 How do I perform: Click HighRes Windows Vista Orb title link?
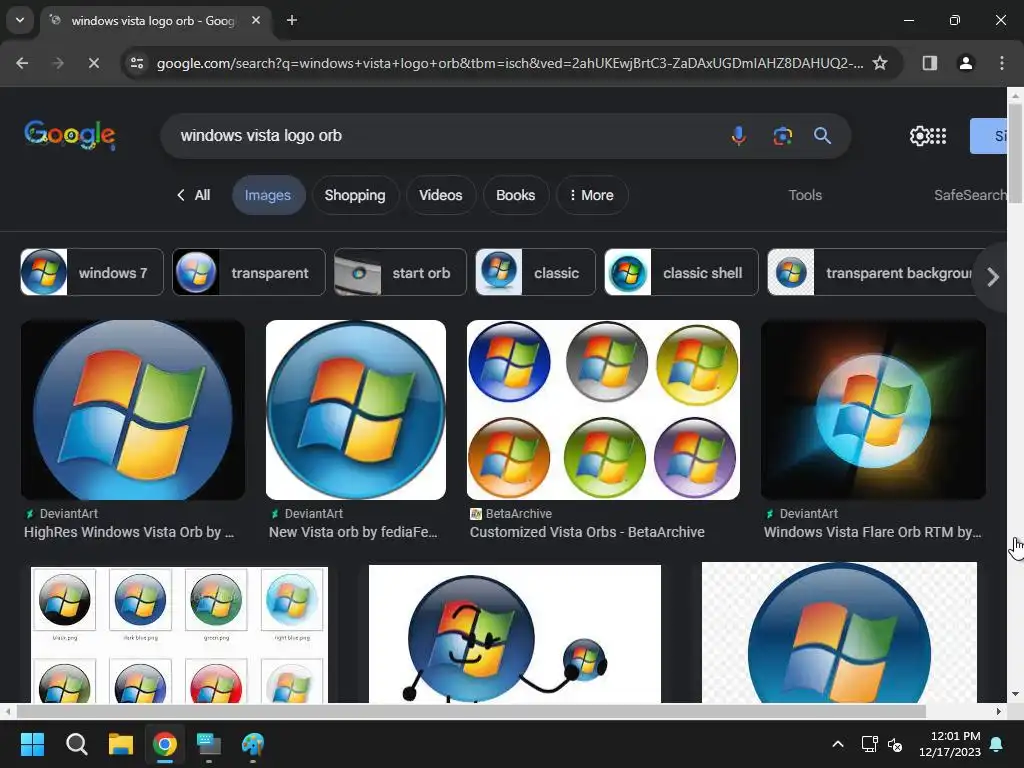pos(129,532)
